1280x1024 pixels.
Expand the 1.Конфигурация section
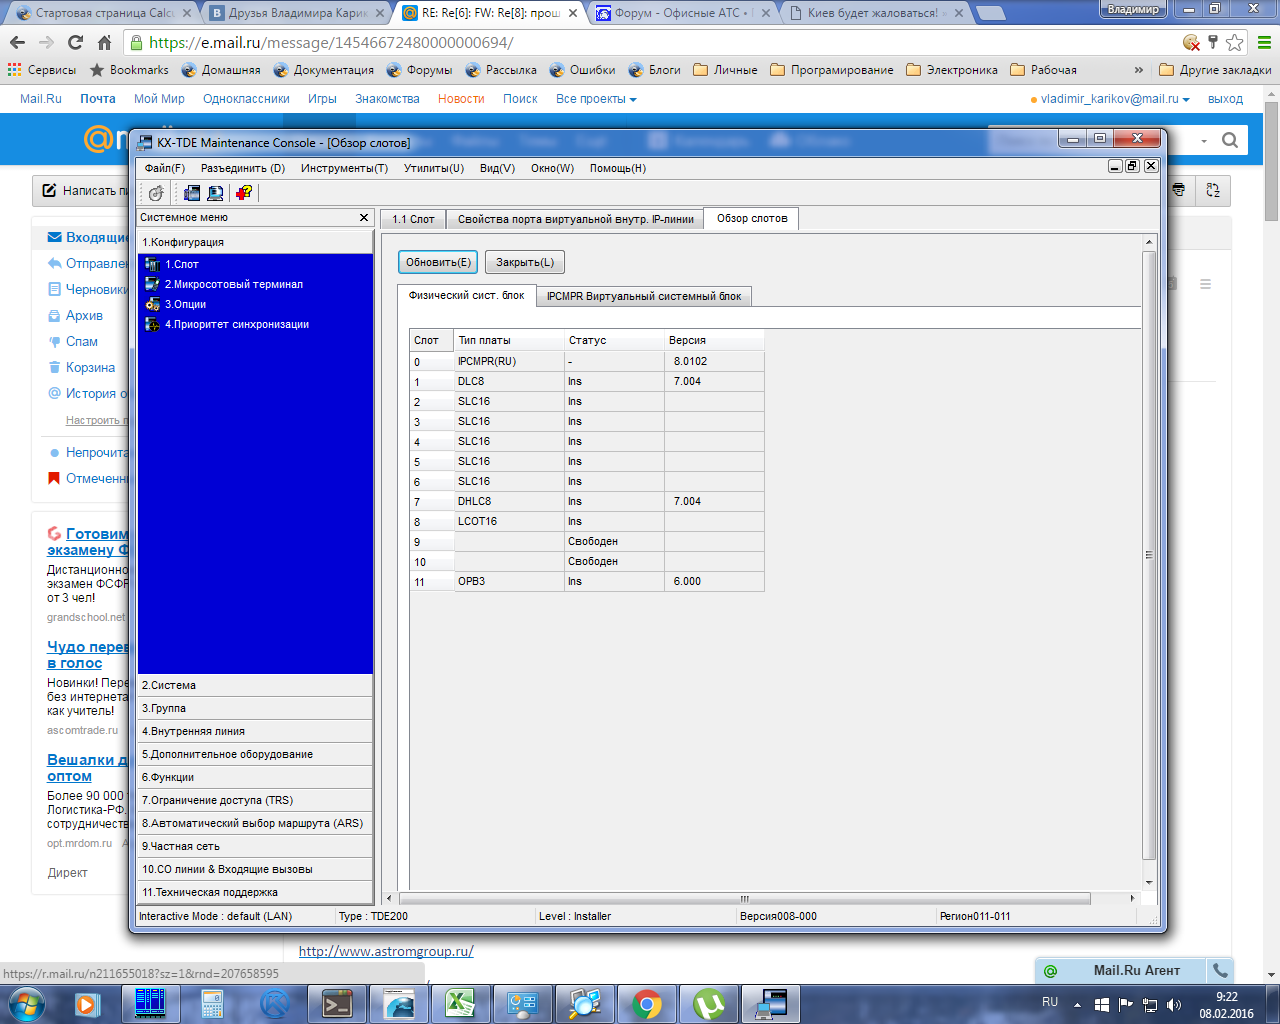pos(255,242)
